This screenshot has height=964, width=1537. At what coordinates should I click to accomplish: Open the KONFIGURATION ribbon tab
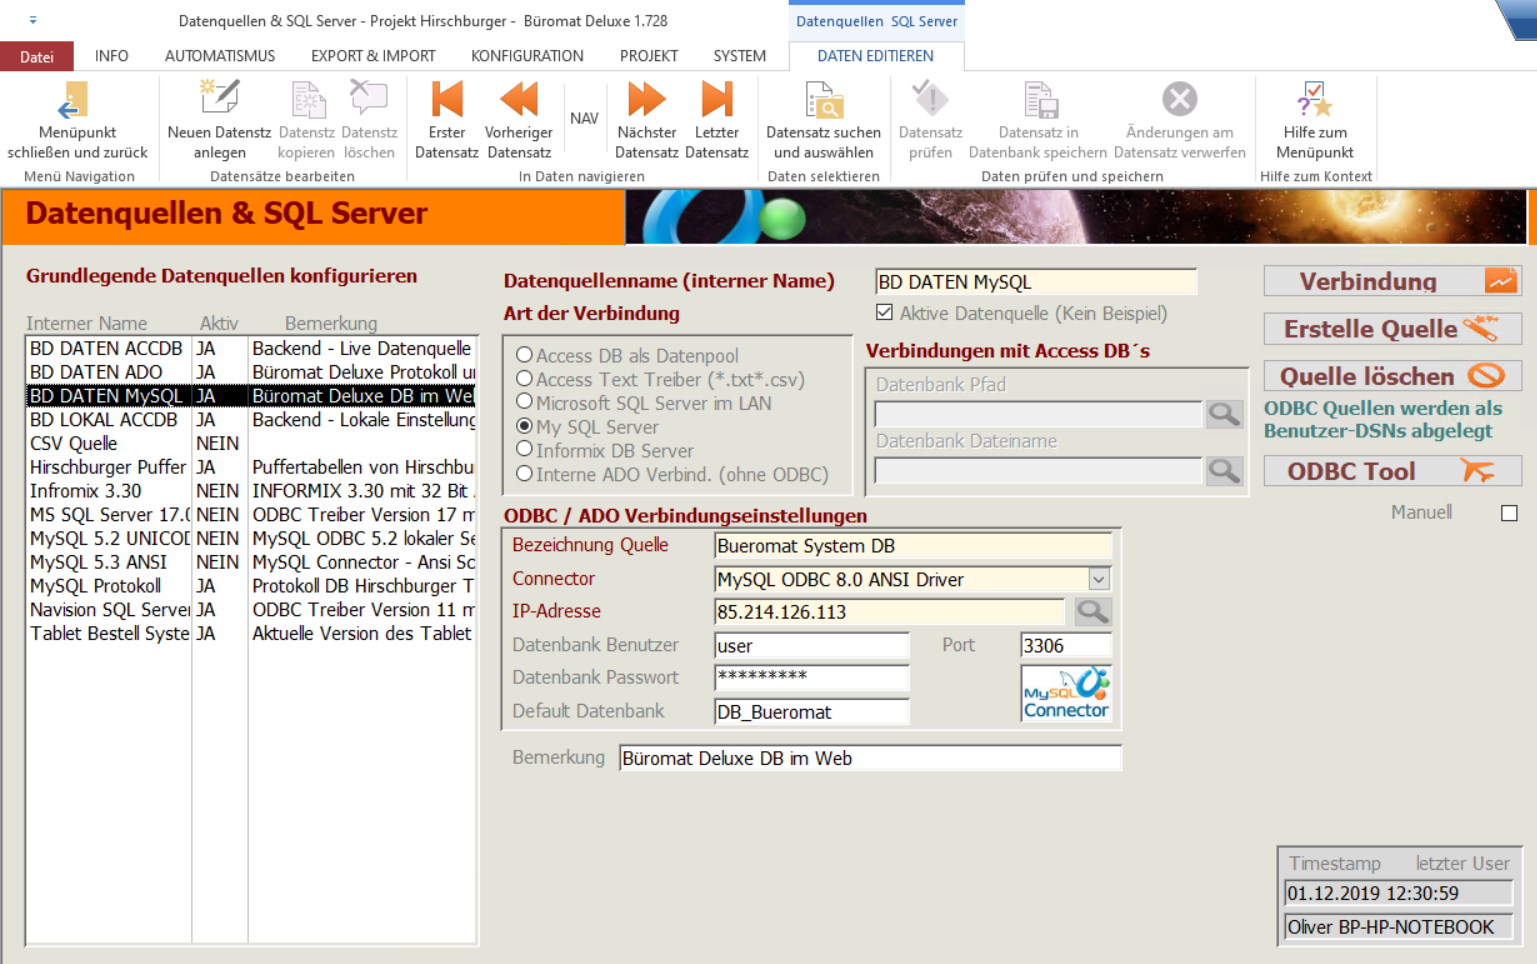coord(527,56)
